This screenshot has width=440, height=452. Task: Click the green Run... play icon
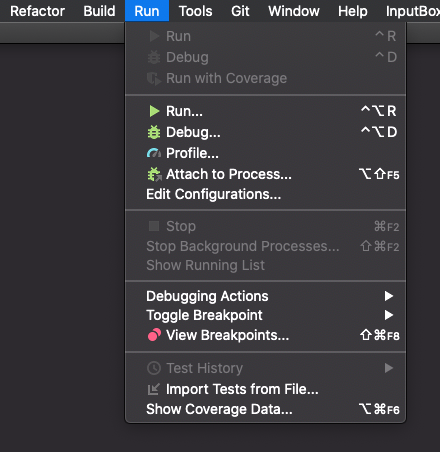pyautogui.click(x=154, y=111)
